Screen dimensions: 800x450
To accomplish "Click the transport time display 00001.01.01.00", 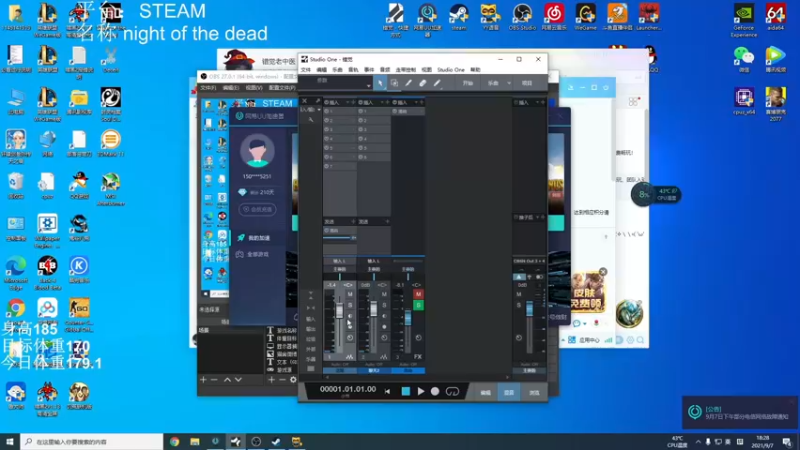I will 347,389.
